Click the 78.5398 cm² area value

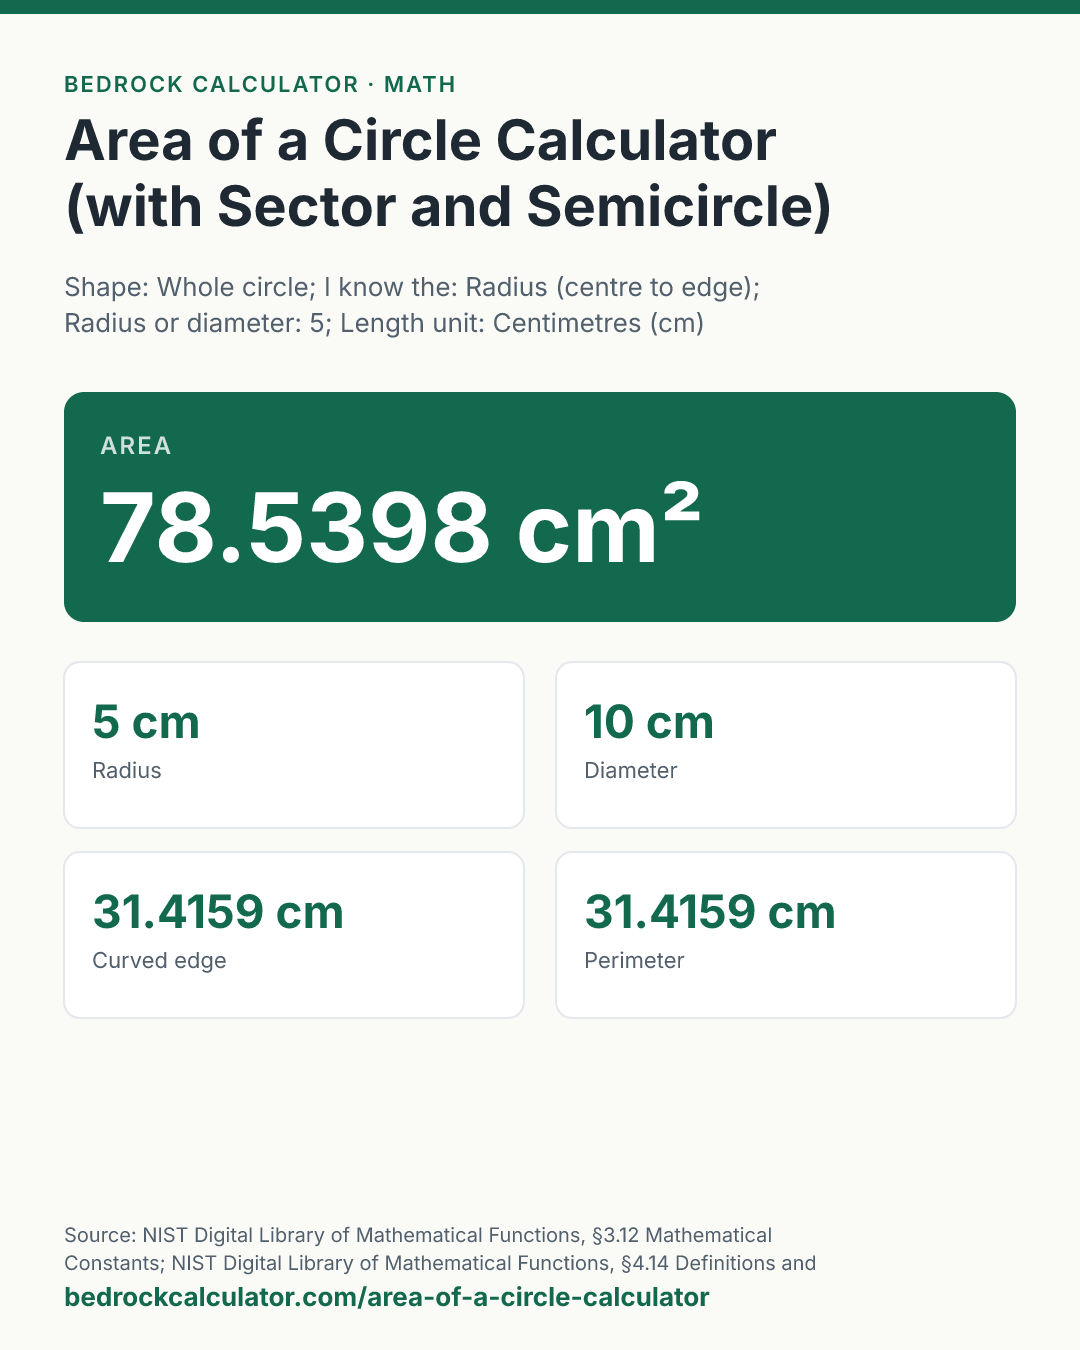400,526
